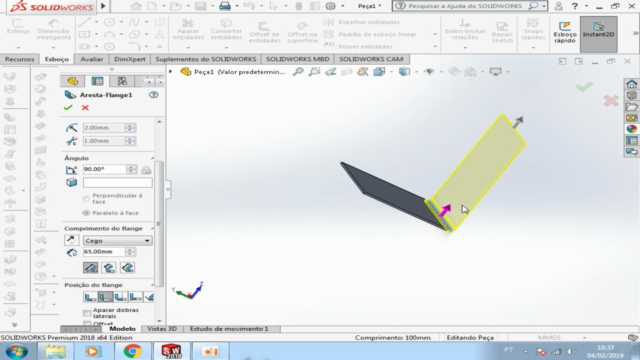Viewport: 640px width, 360px height.
Task: Choose Material Outside flange position
Action: click(105, 297)
